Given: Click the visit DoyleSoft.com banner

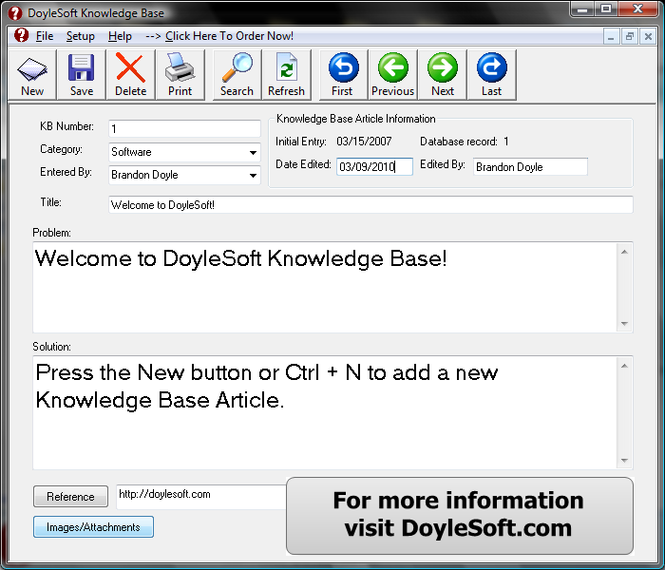Looking at the screenshot, I should click(460, 515).
